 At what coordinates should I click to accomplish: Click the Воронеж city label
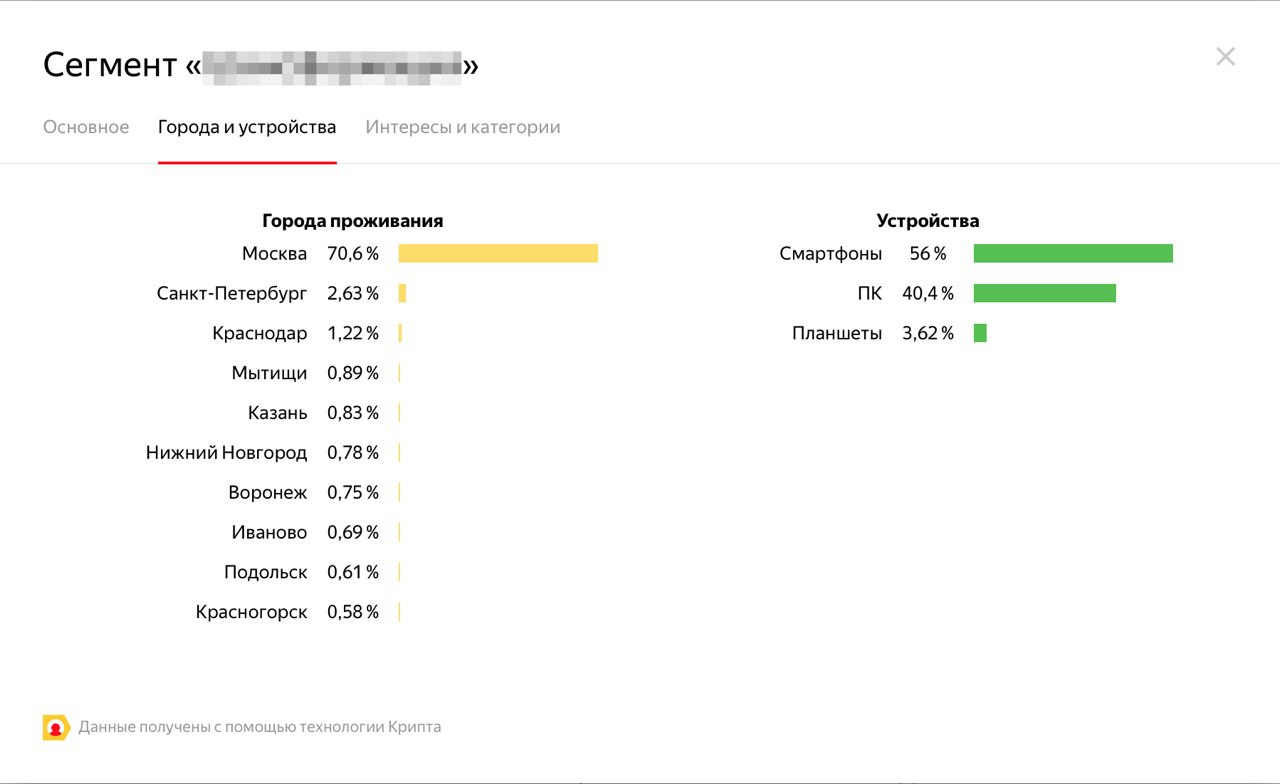click(268, 493)
